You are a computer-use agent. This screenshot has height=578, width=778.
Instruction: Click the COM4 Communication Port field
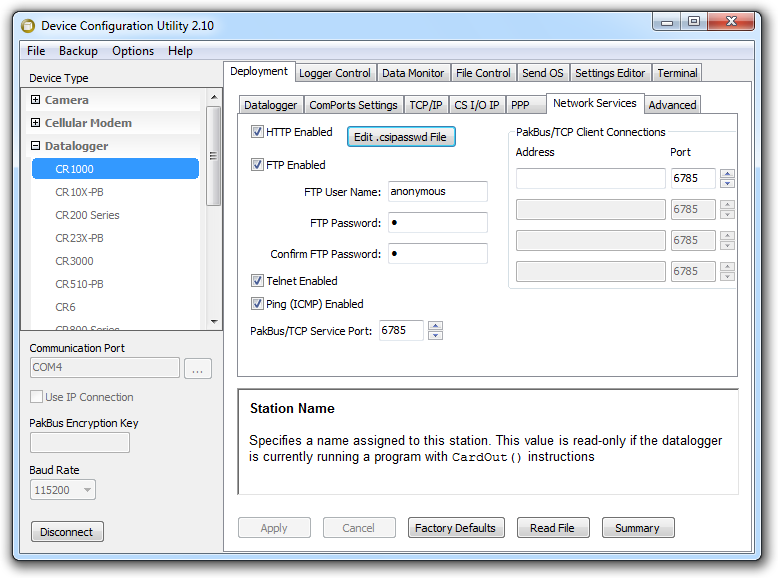tap(105, 368)
